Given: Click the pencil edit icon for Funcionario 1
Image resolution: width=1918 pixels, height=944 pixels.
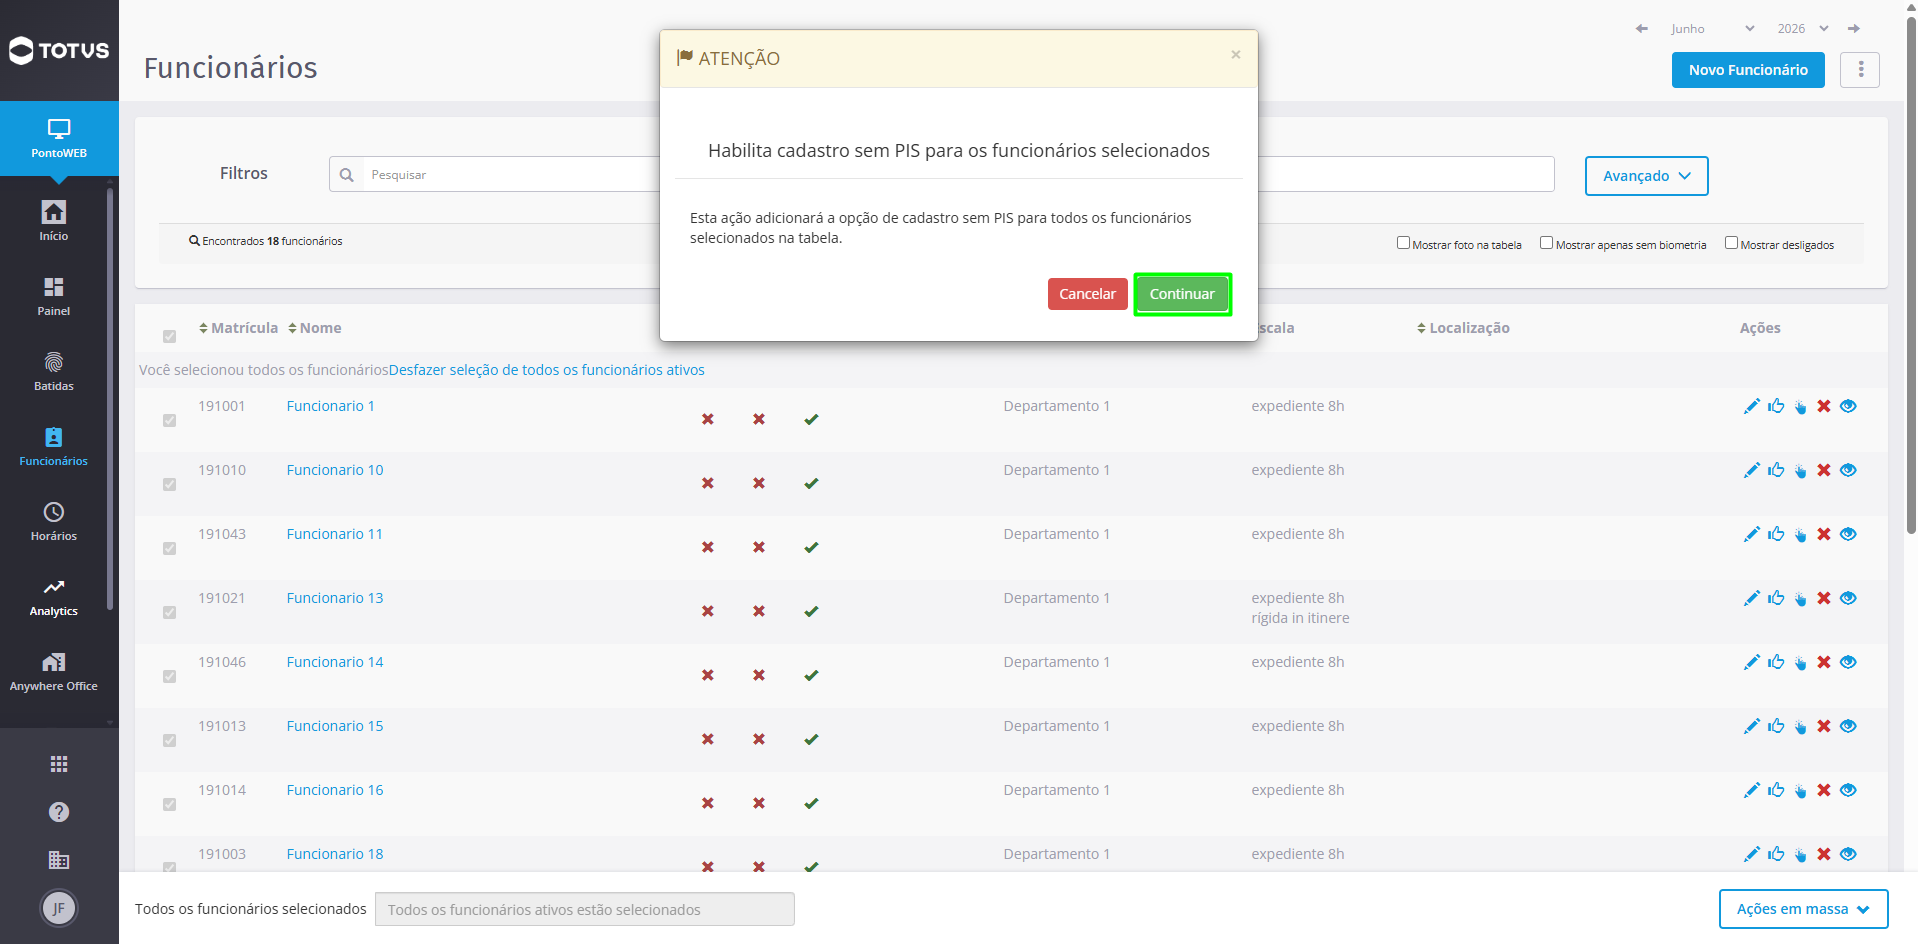Looking at the screenshot, I should (x=1751, y=406).
